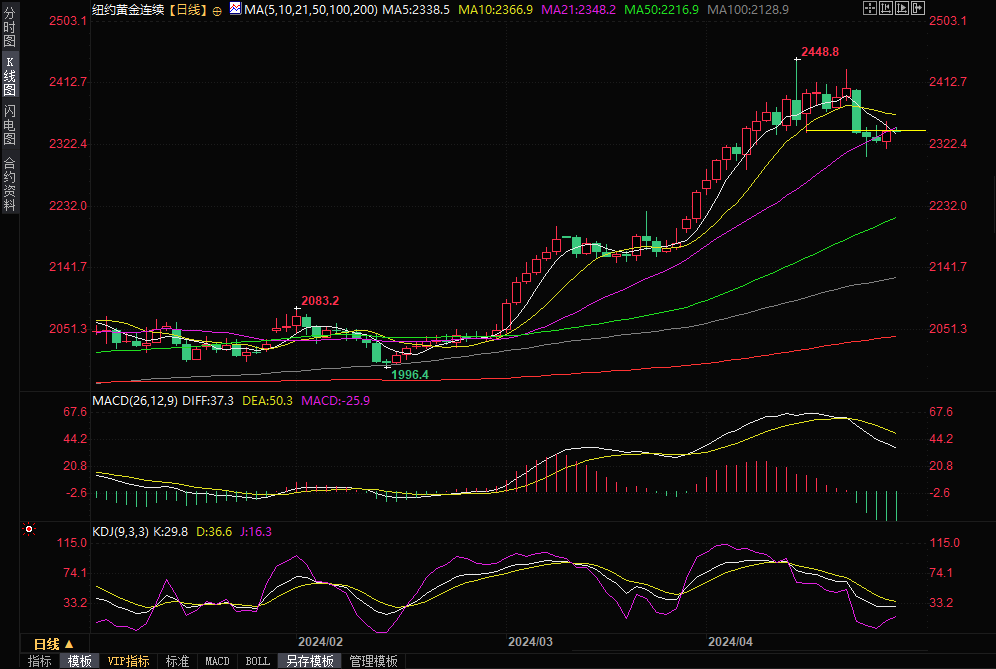The height and width of the screenshot is (669, 996).
Task: Click the MA indicator chart icon
Action: [235, 9]
